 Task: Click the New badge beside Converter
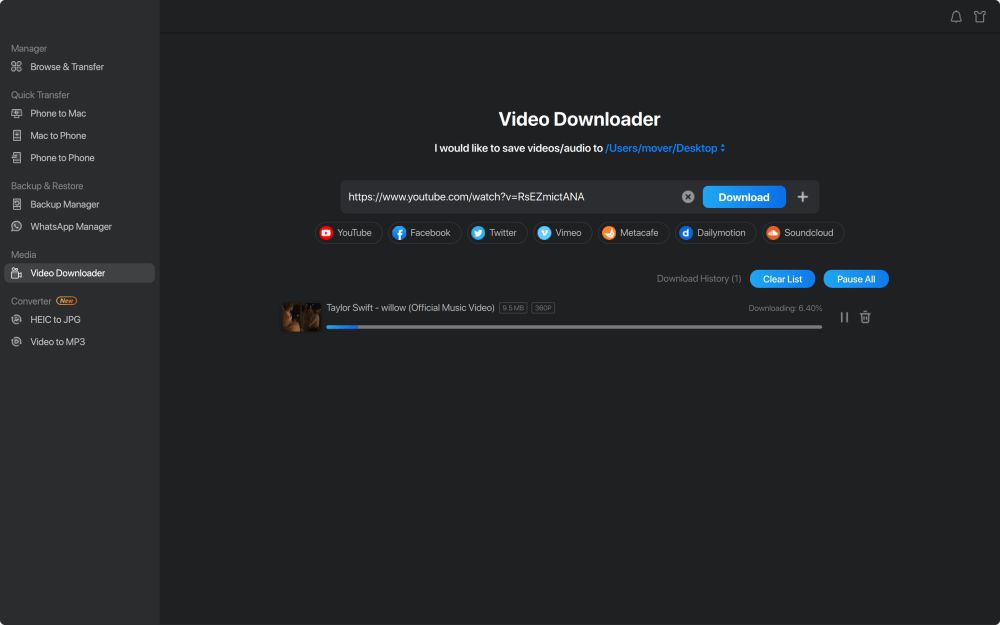[66, 301]
